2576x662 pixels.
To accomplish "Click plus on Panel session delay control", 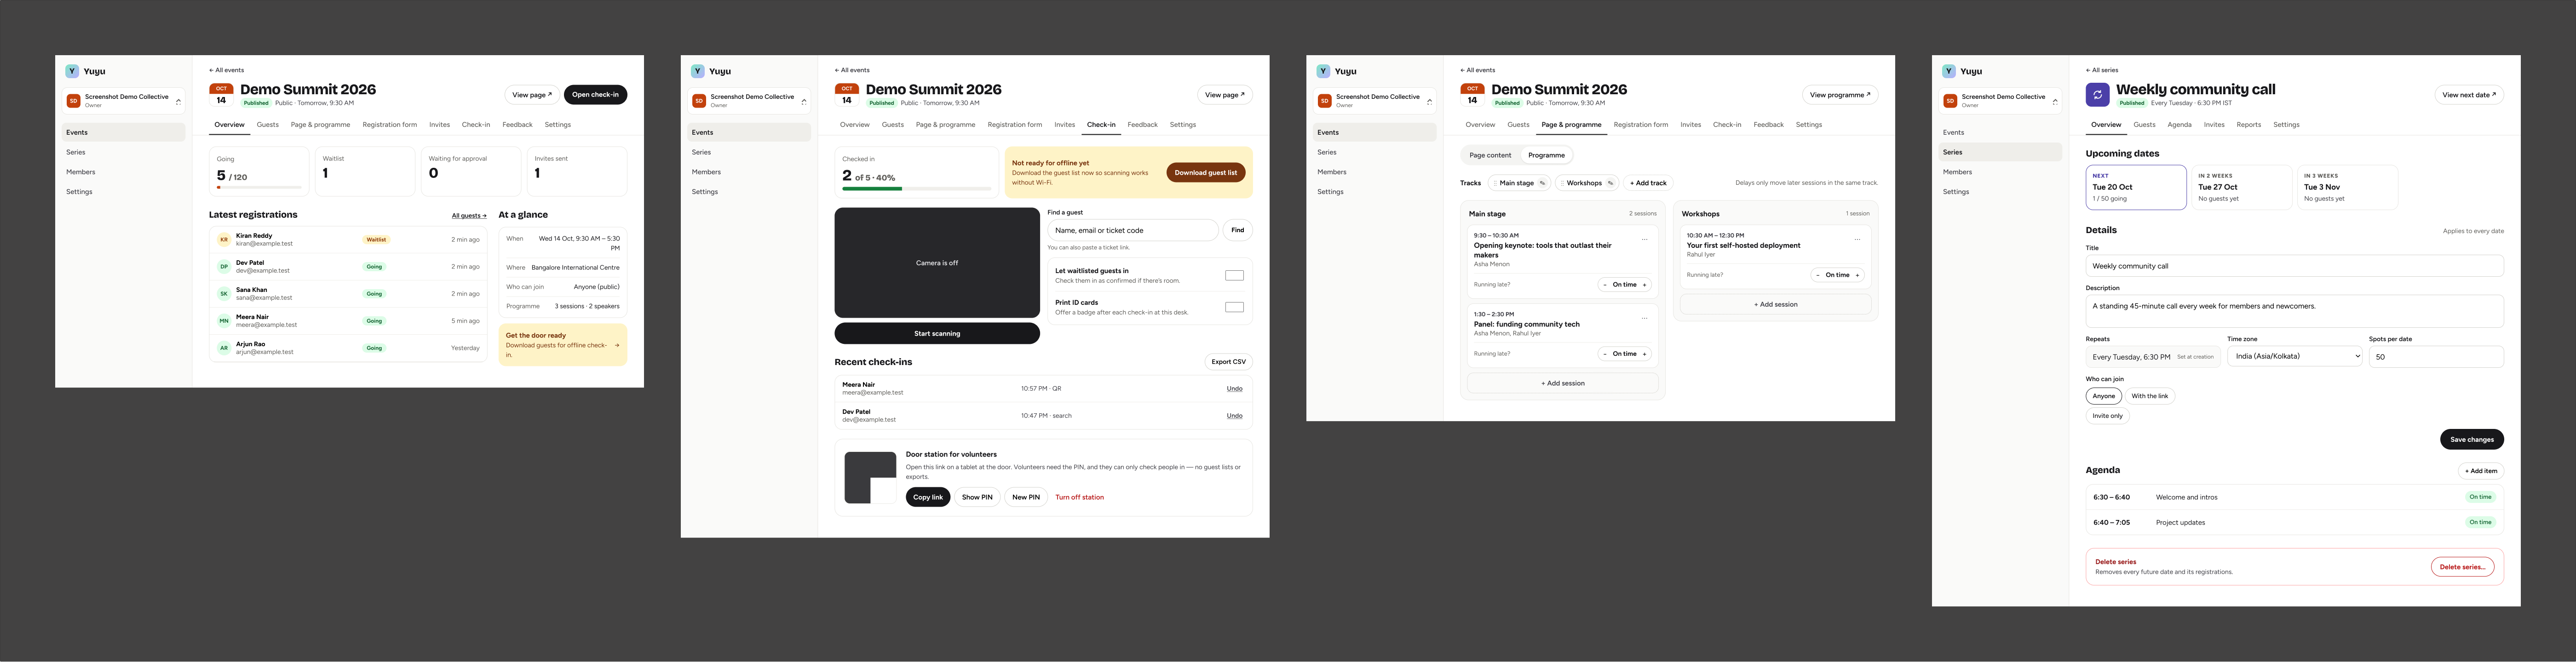I will tap(1644, 354).
